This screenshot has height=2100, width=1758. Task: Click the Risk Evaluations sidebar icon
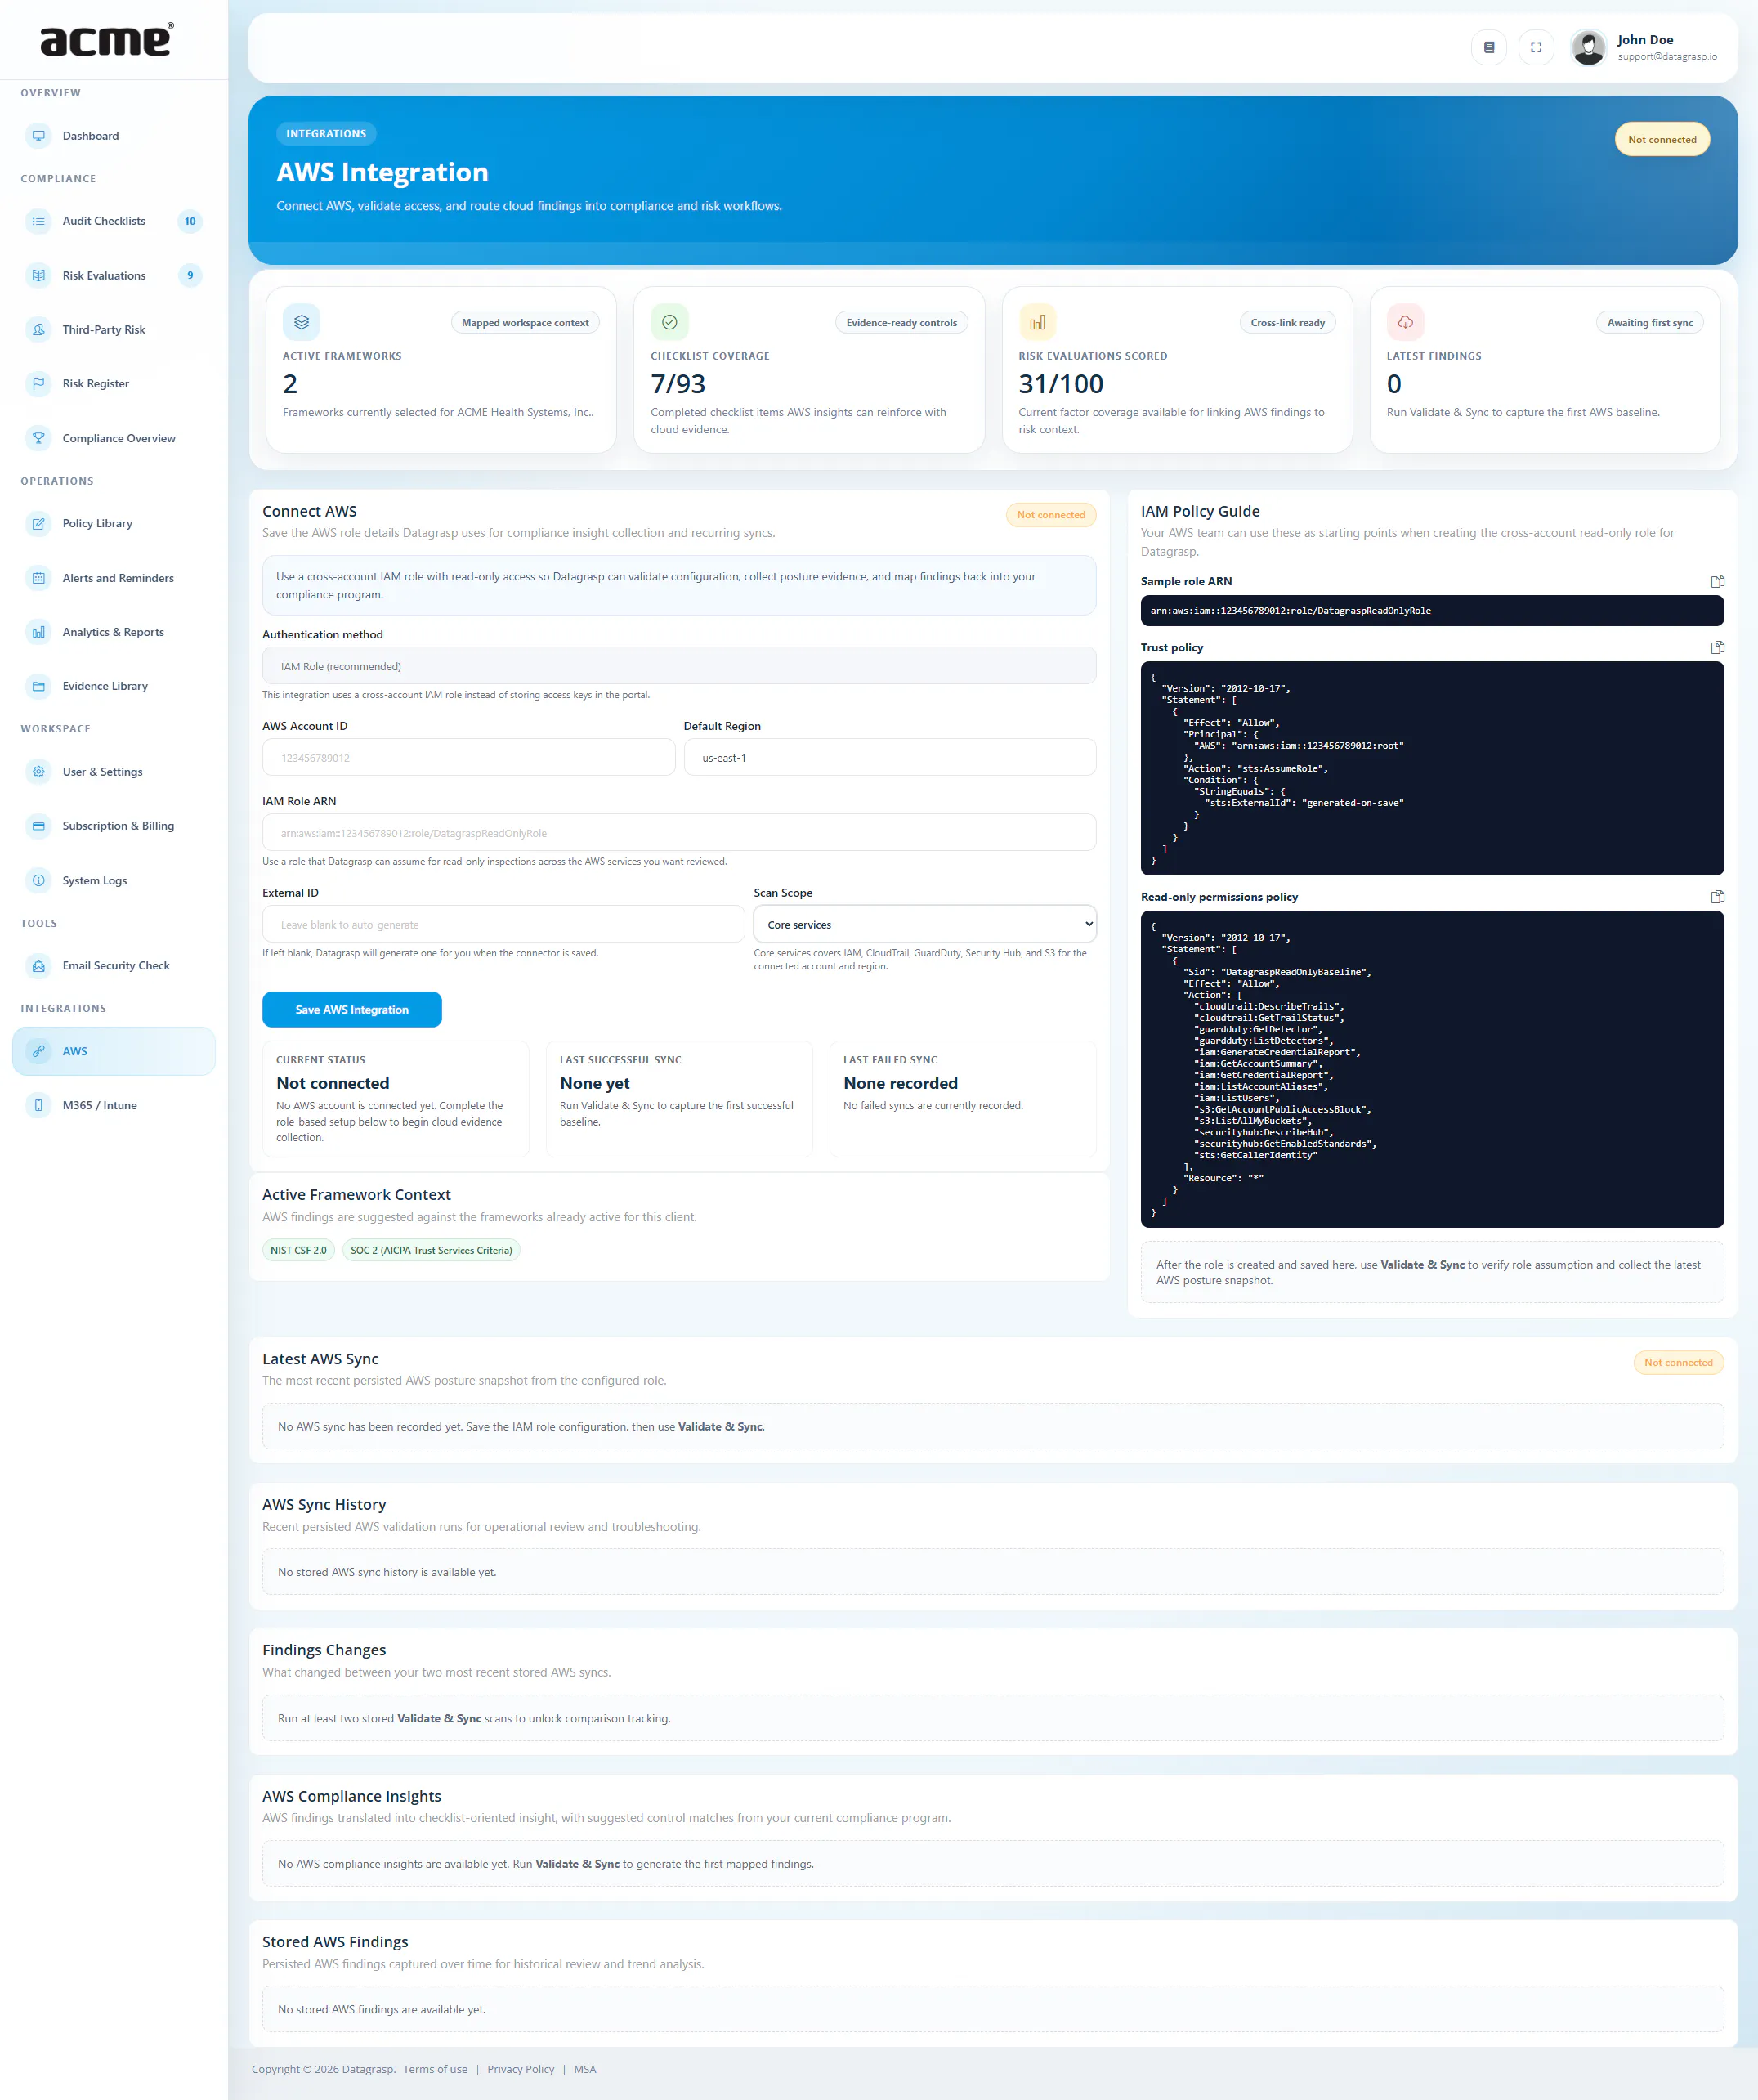tap(38, 275)
